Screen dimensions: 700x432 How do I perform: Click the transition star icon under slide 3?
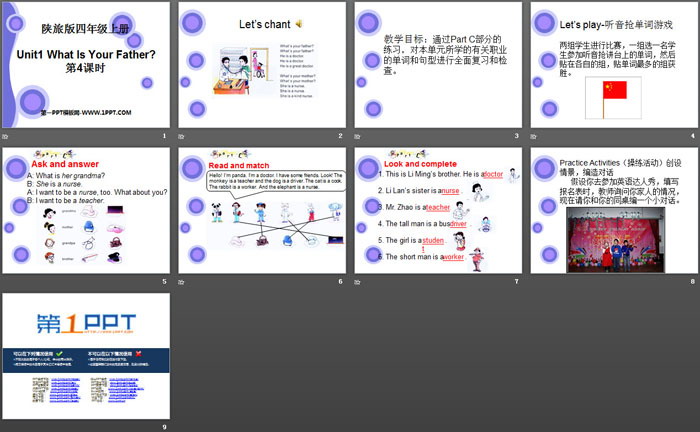coord(357,136)
